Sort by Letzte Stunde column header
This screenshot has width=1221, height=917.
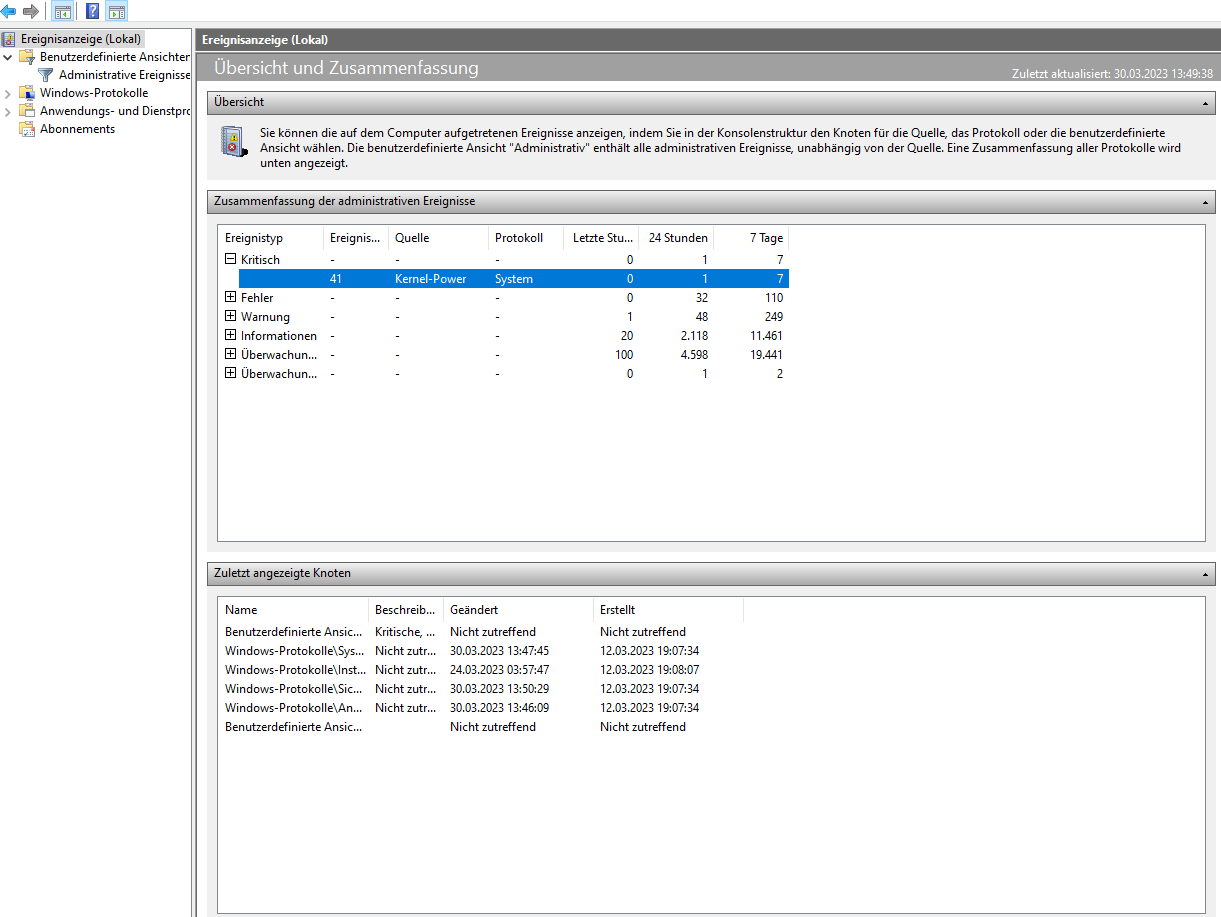click(601, 238)
